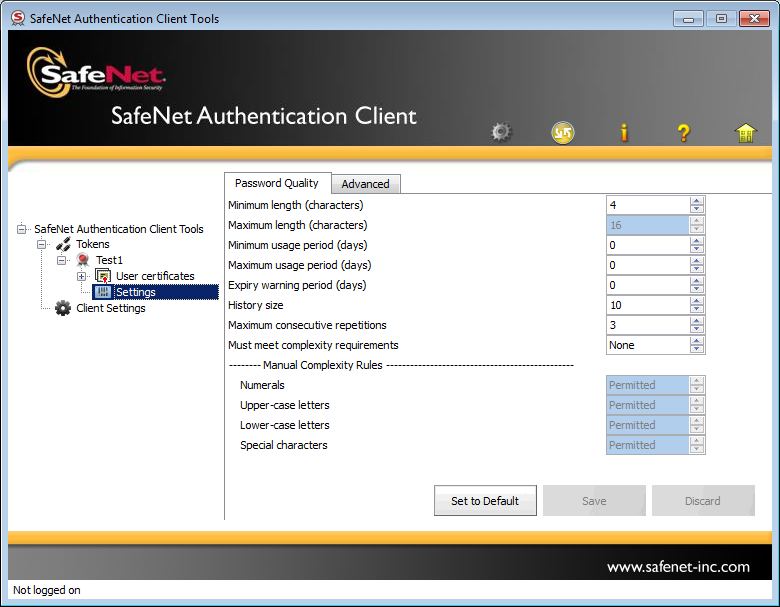Collapse the Test1 tree node
This screenshot has height=607, width=780.
click(x=61, y=260)
